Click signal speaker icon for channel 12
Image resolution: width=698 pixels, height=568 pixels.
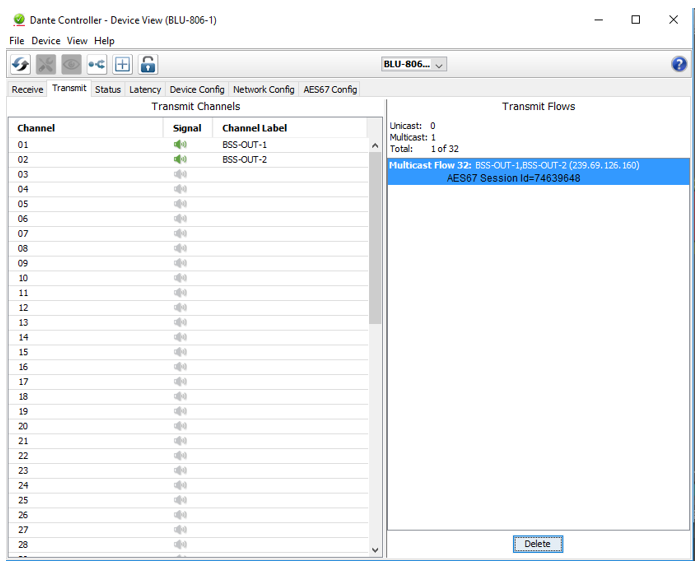tap(180, 307)
